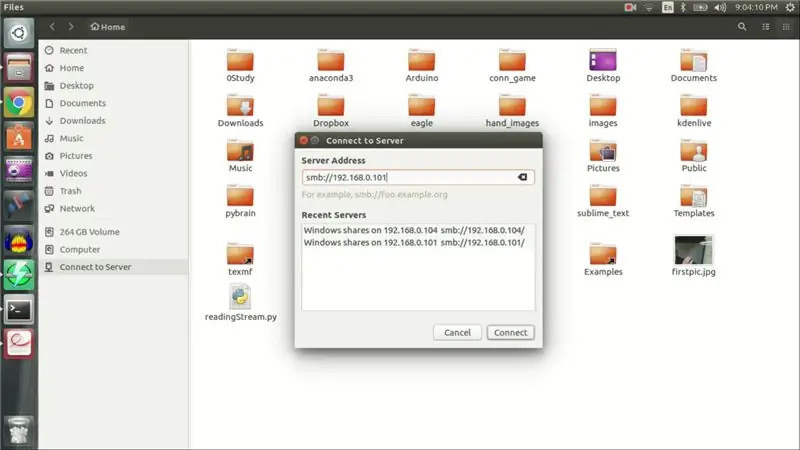This screenshot has height=450, width=800.
Task: Select the readingStream.py file
Action: [240, 304]
